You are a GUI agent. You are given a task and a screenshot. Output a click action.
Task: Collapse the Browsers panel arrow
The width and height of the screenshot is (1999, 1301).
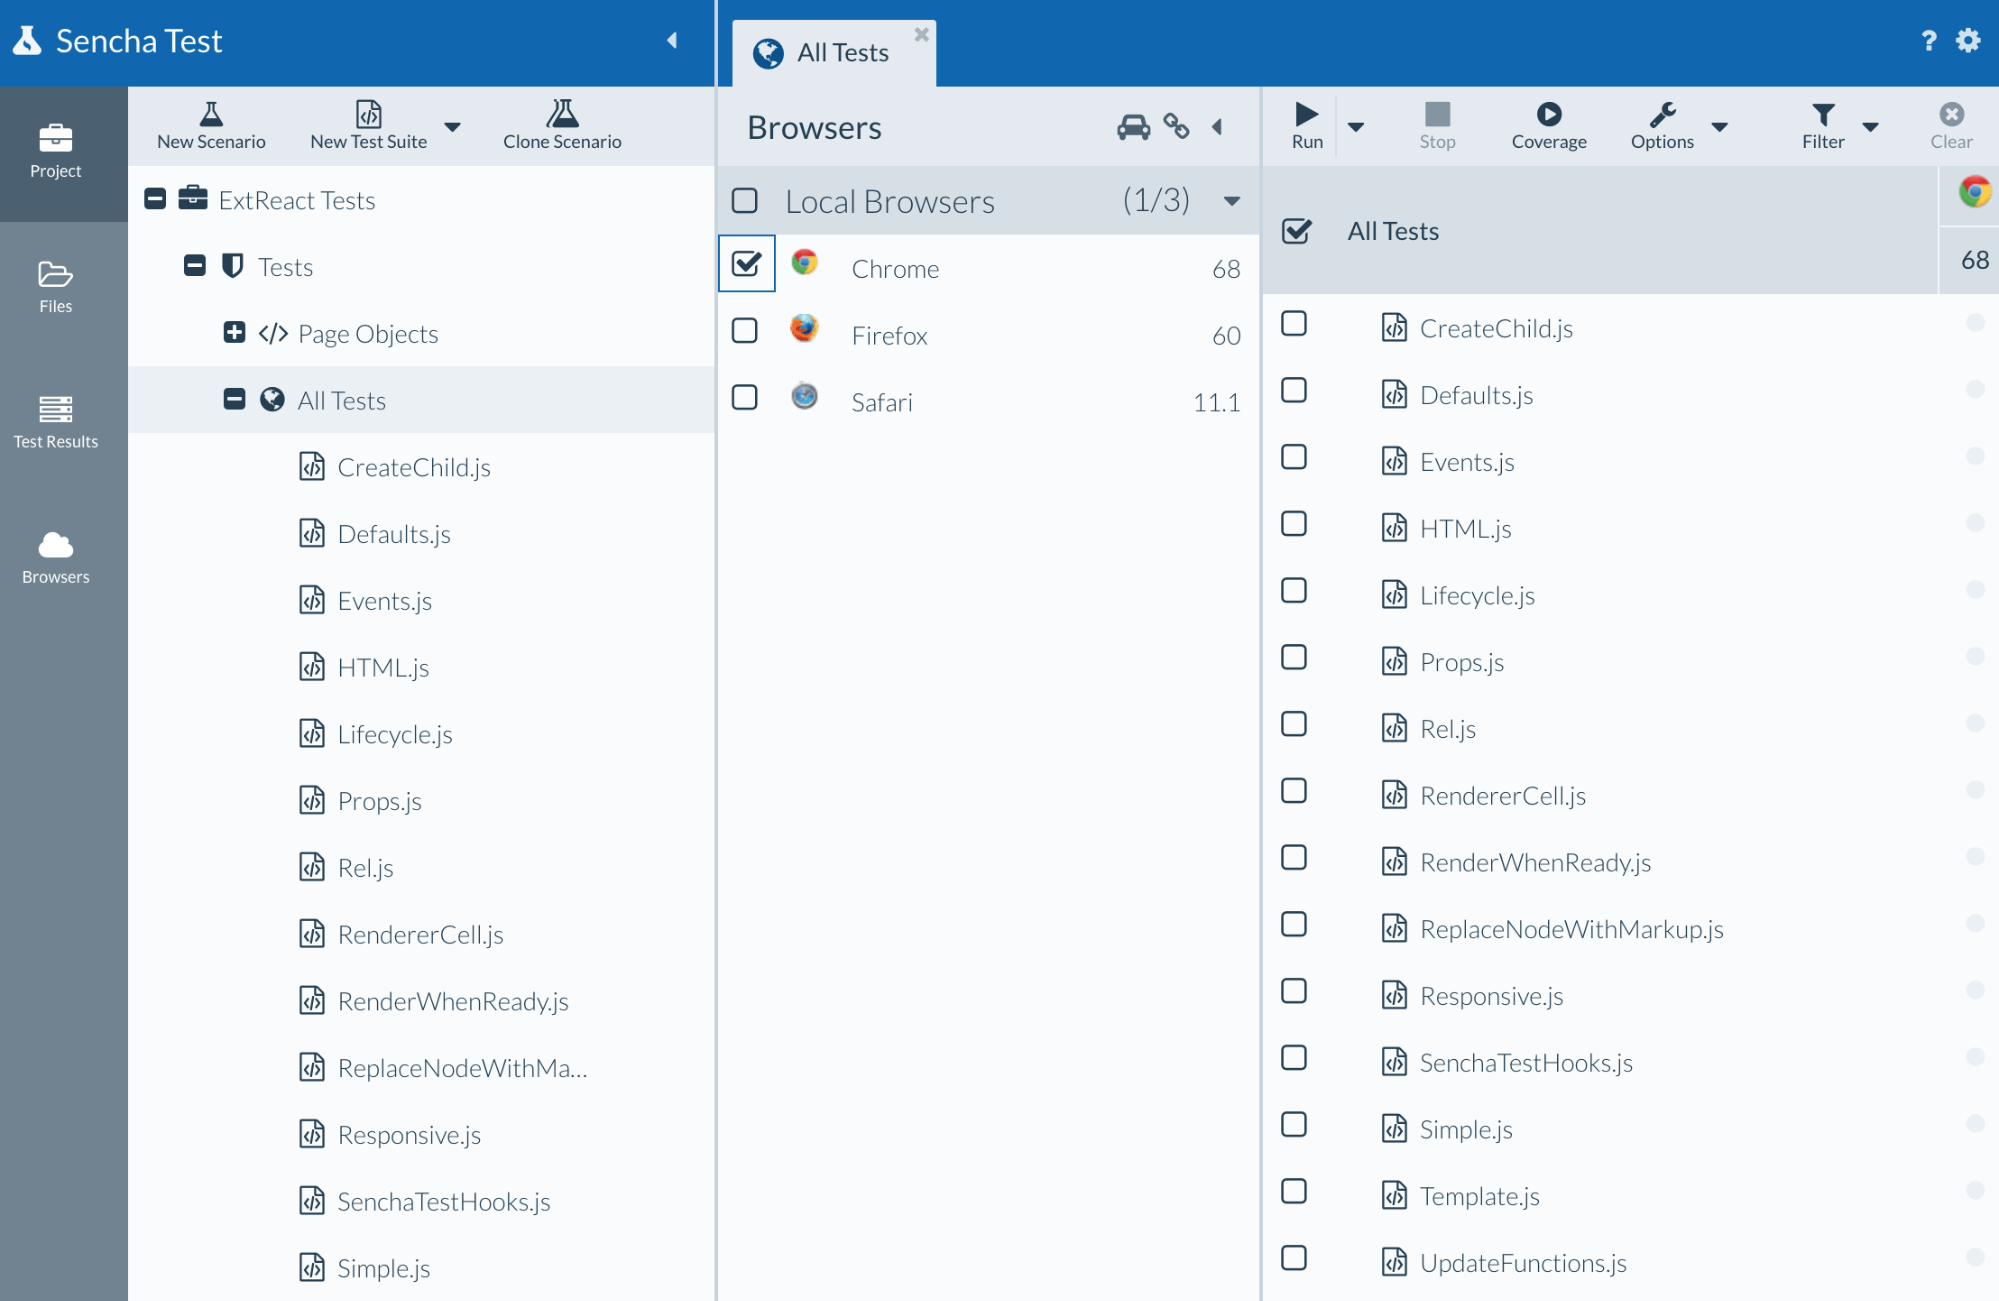[x=1217, y=127]
